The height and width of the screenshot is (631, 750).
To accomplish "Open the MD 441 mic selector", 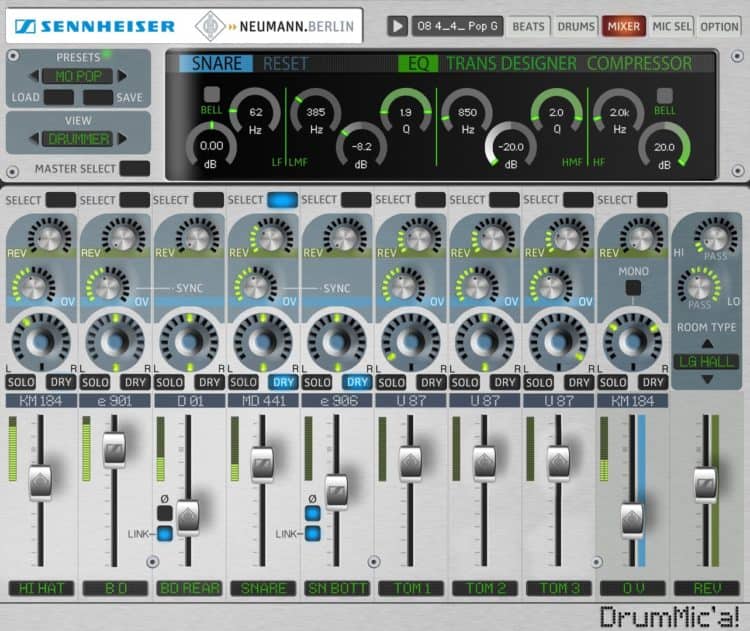I will 264,401.
